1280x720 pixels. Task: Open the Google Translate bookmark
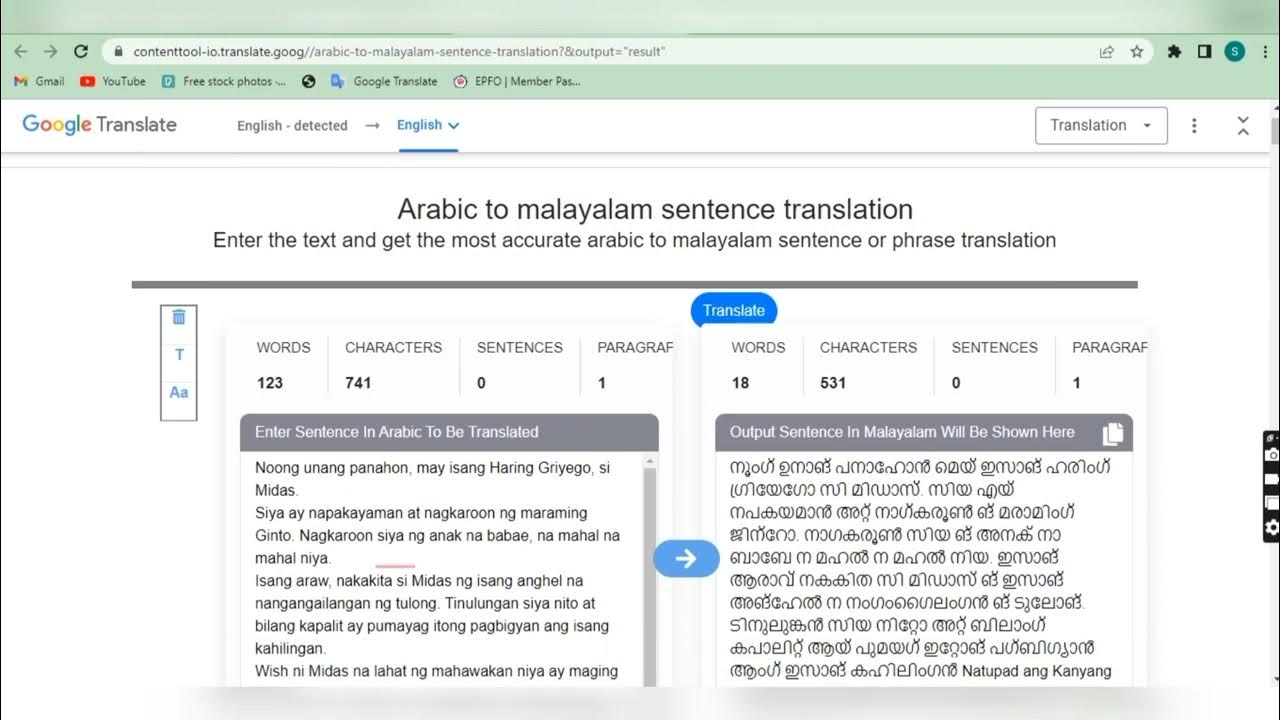coord(384,81)
